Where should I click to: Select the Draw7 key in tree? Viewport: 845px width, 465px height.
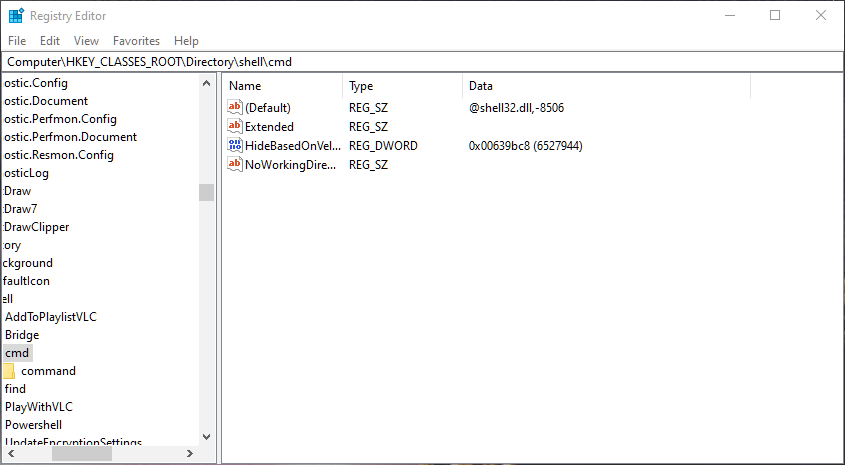20,209
